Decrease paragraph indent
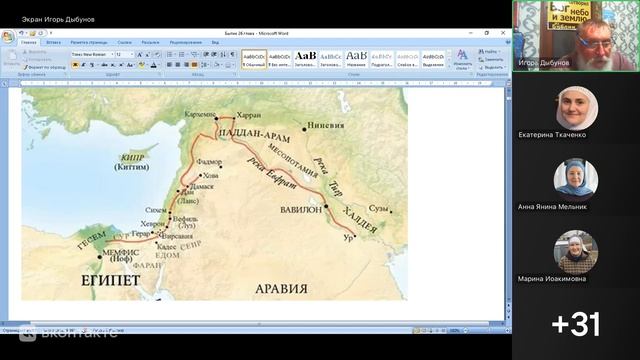Screen dimensions: 640x360 click(207, 54)
